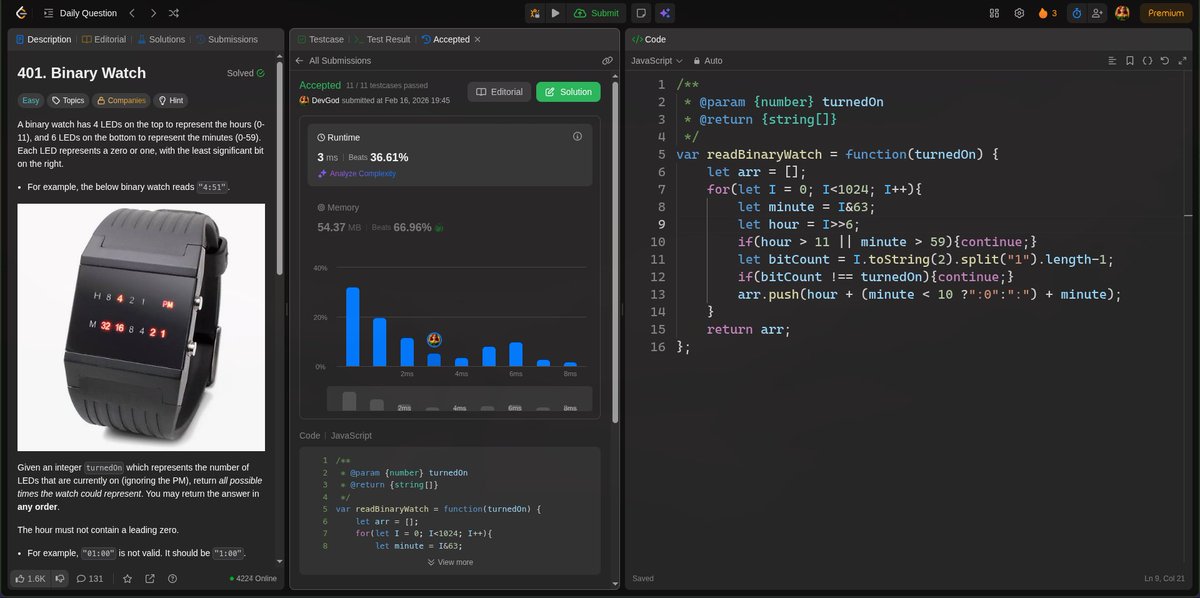
Task: Open the profile avatar menu
Action: [x=1123, y=13]
